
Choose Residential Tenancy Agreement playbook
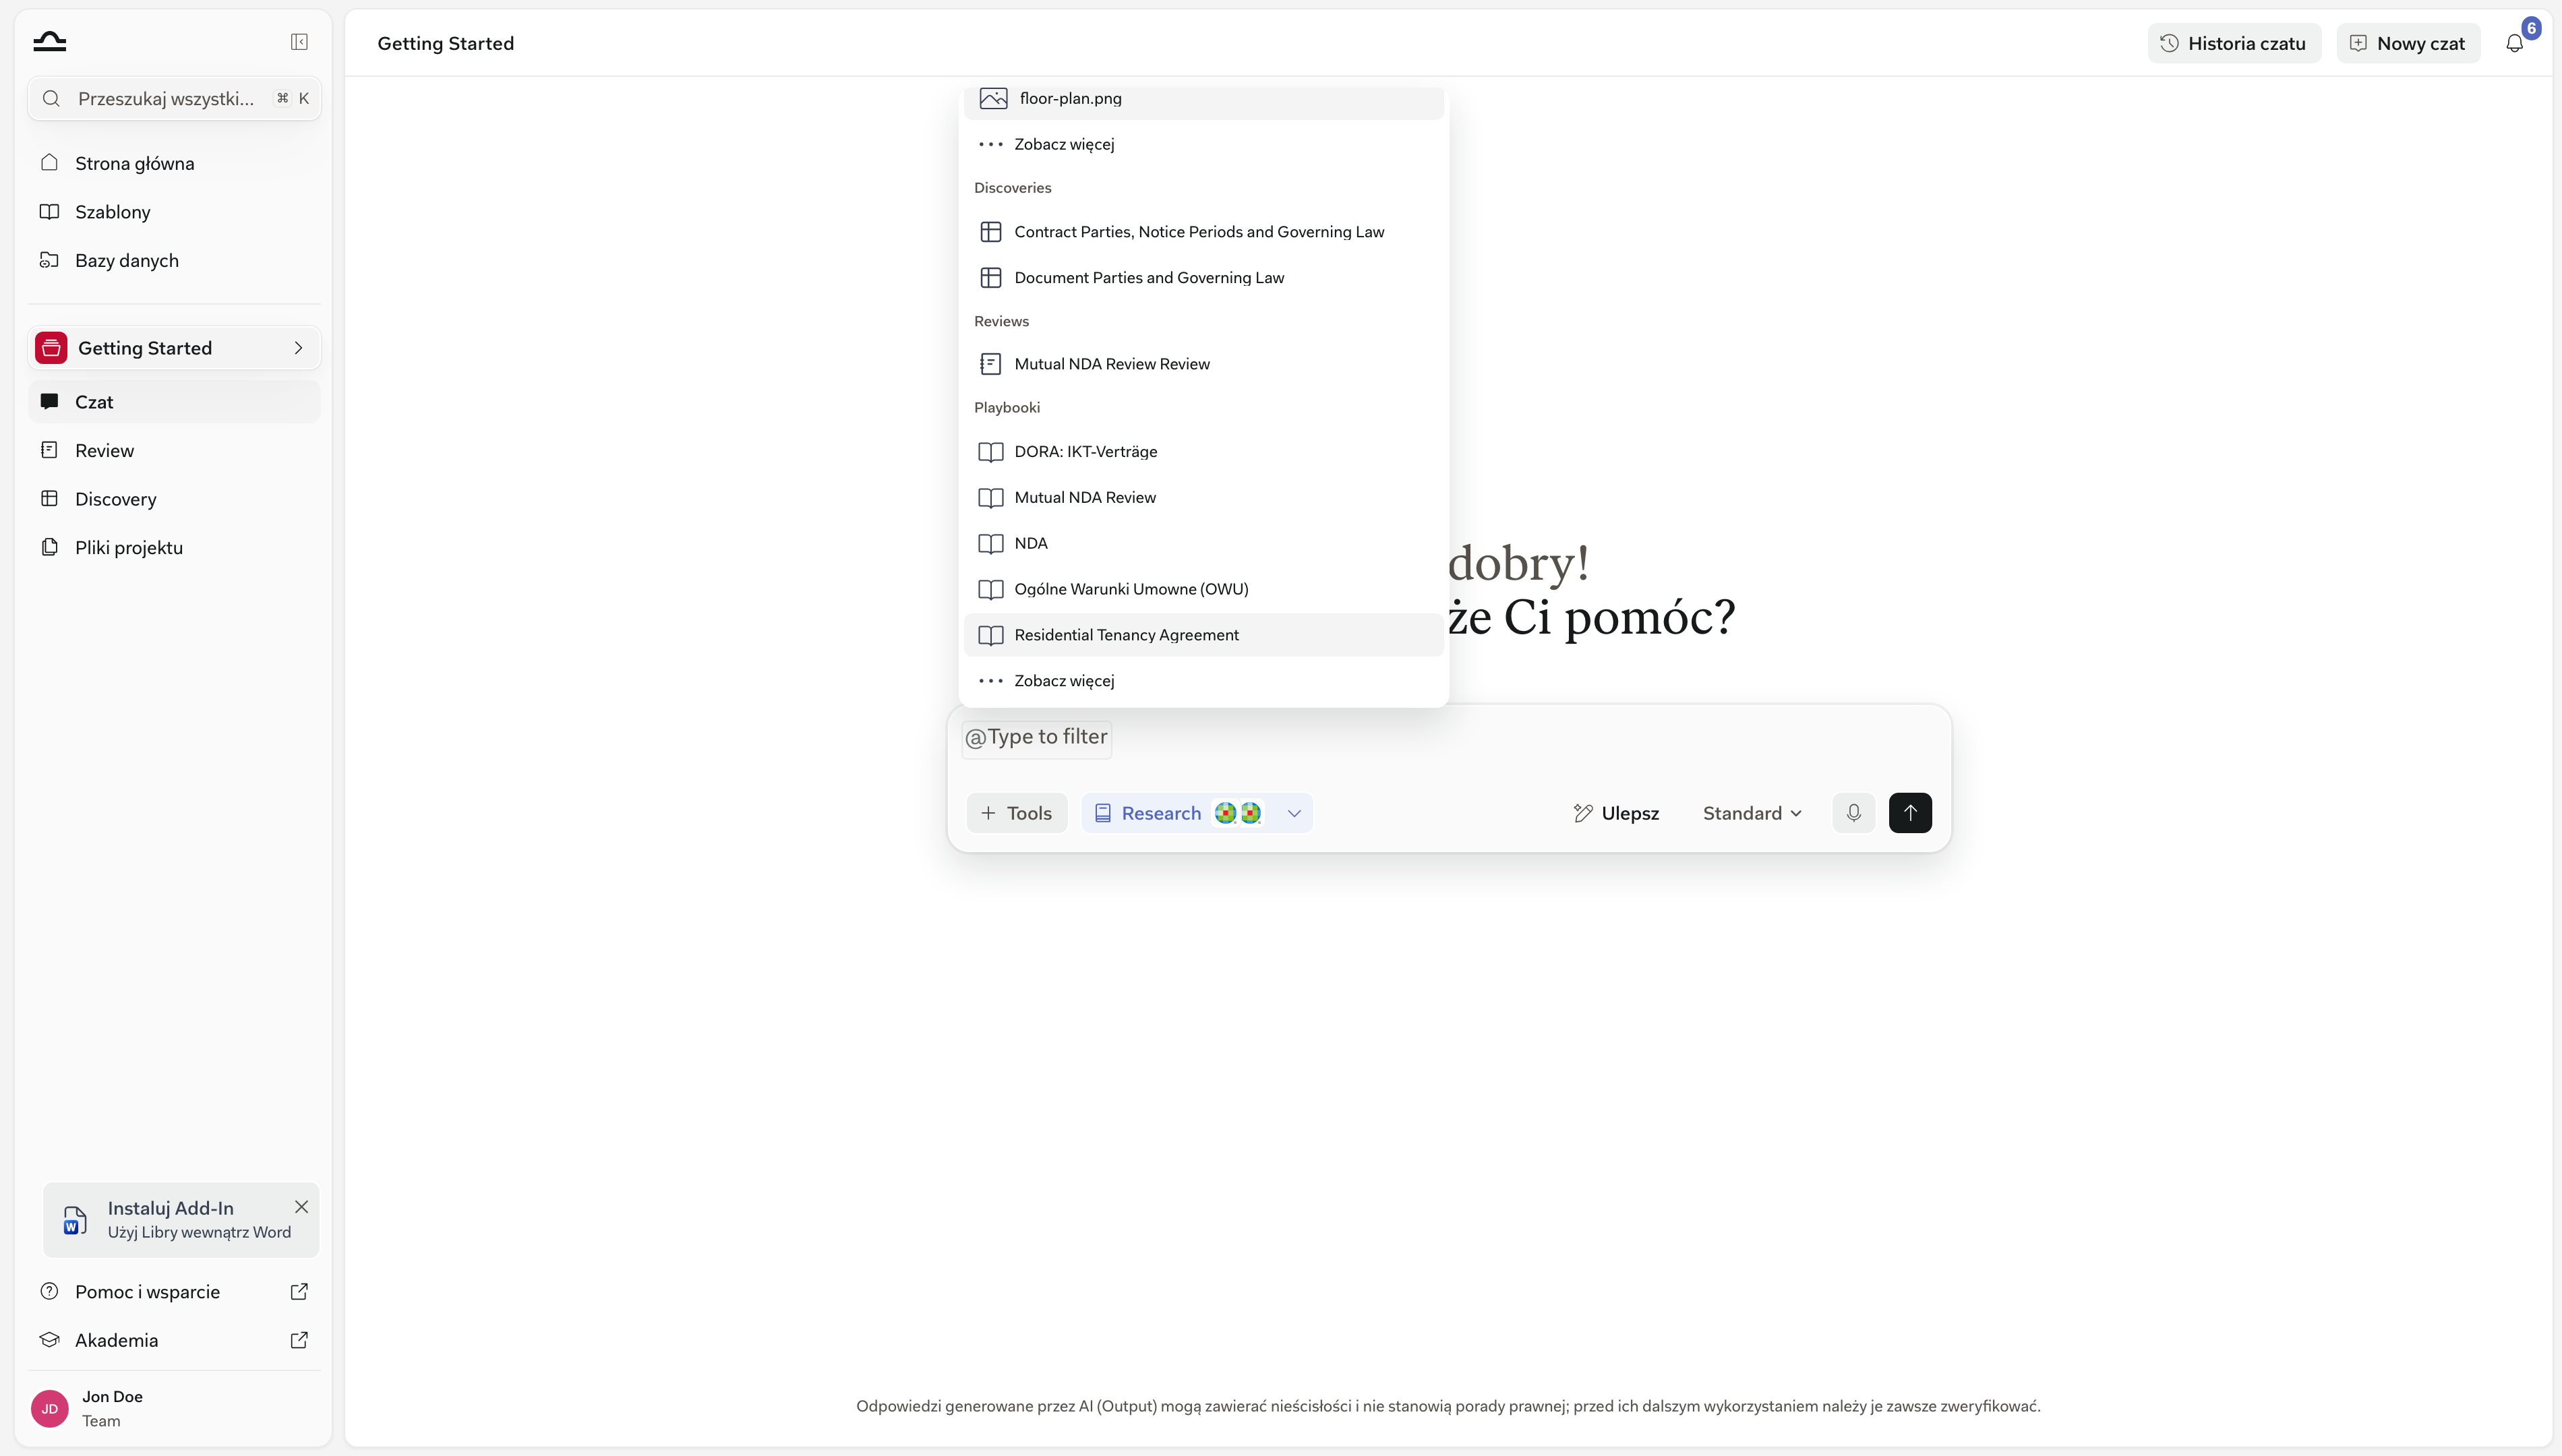[1203, 635]
